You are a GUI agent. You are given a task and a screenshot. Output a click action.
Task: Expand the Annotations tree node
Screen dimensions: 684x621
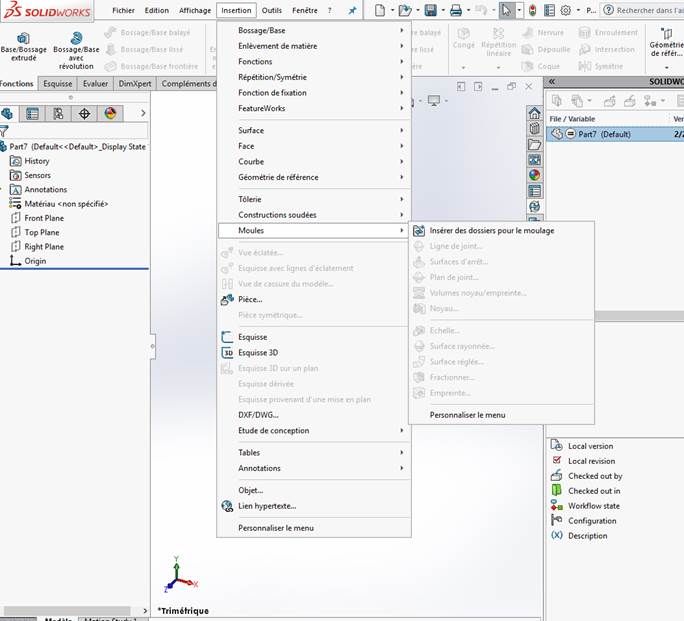(3, 189)
